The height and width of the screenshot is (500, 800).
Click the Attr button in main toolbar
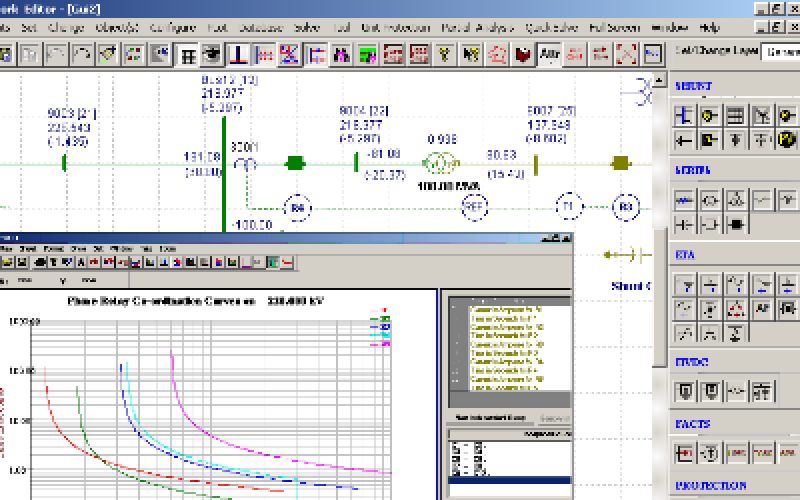pyautogui.click(x=549, y=54)
